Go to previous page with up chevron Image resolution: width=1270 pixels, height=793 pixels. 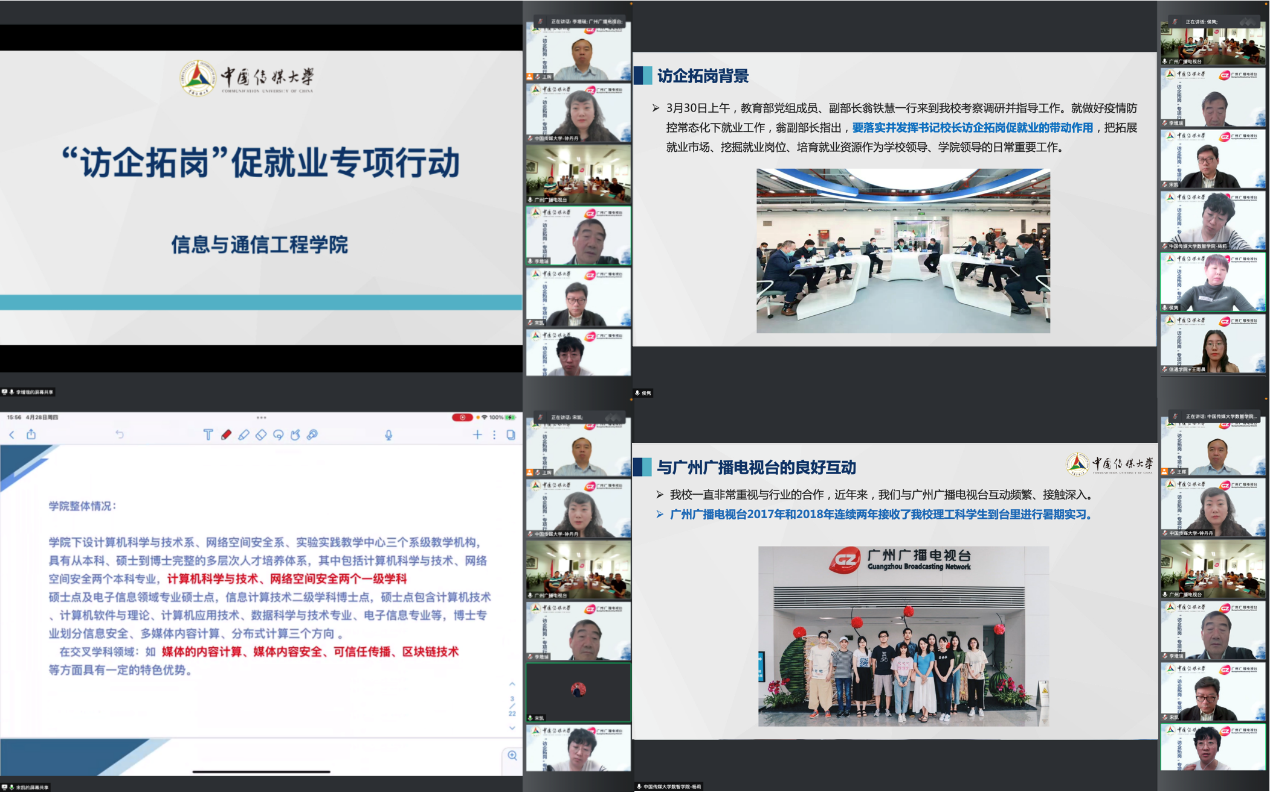513,685
